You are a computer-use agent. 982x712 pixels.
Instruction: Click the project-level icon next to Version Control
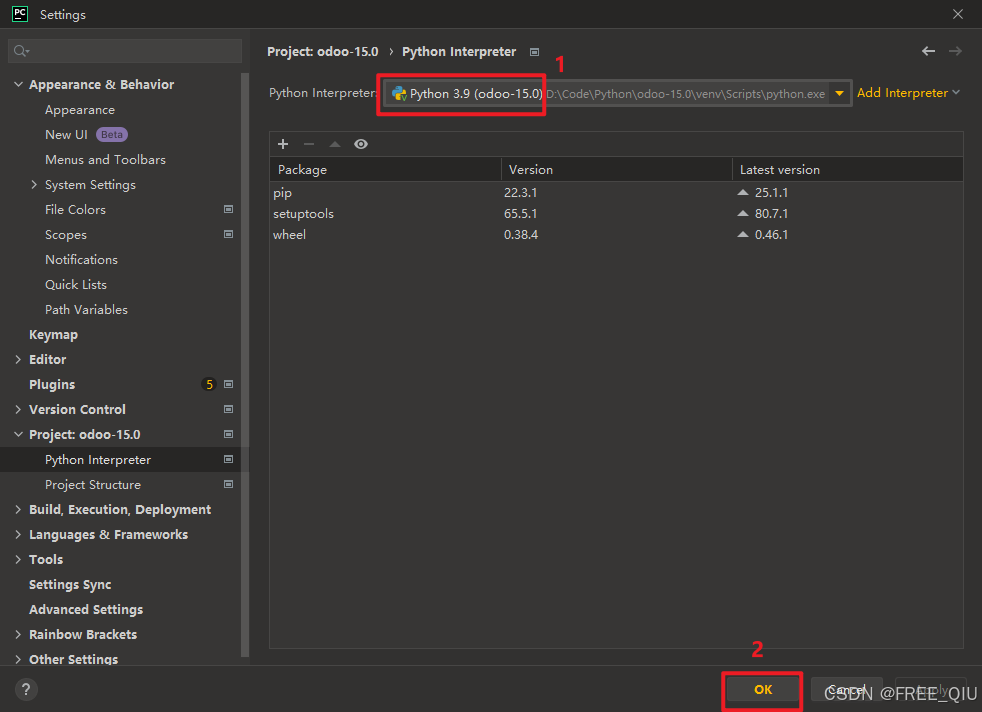click(229, 409)
